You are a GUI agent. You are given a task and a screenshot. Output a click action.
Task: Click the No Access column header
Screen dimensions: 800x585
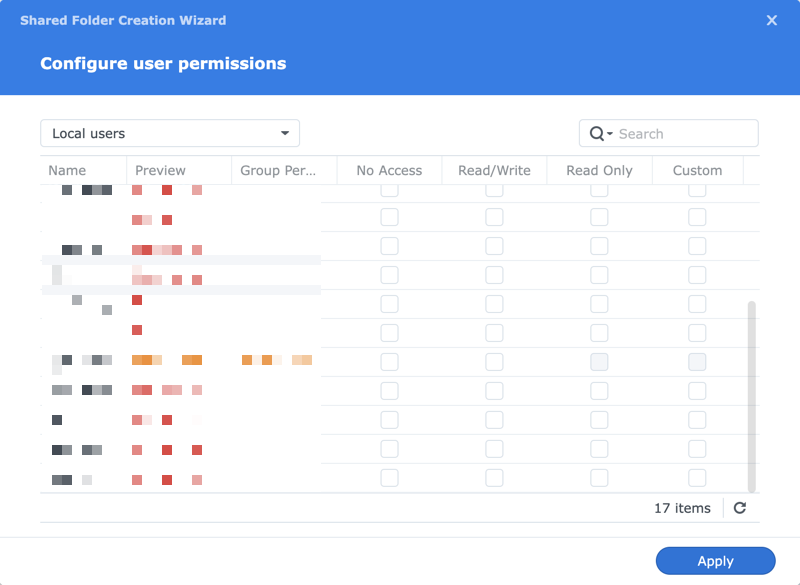(x=389, y=170)
